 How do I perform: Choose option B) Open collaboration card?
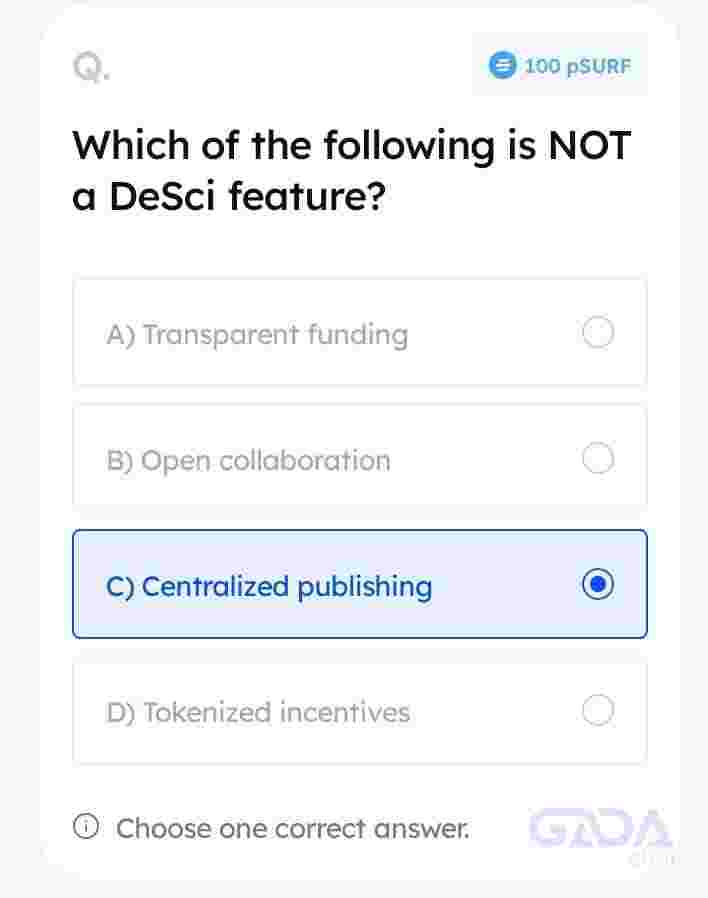(x=360, y=457)
